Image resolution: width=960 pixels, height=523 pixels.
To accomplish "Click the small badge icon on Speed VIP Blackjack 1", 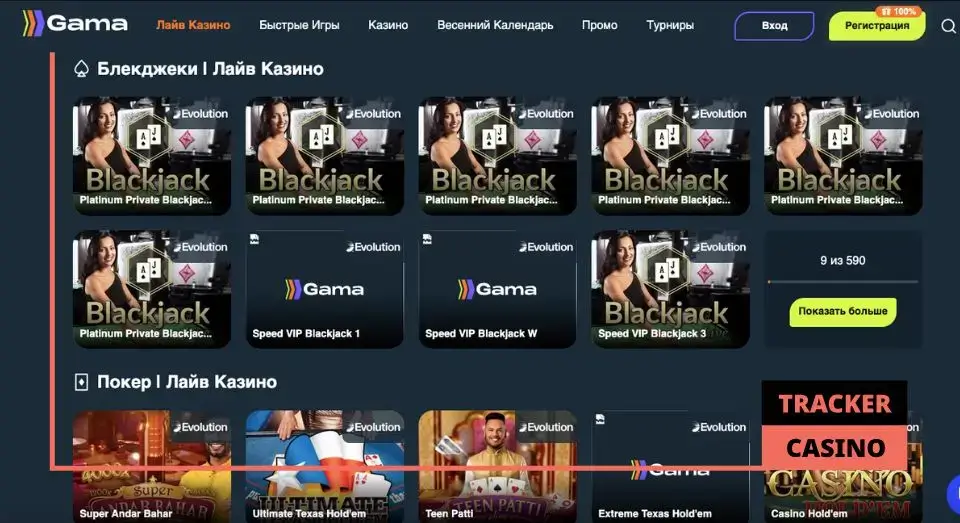I will click(x=255, y=239).
